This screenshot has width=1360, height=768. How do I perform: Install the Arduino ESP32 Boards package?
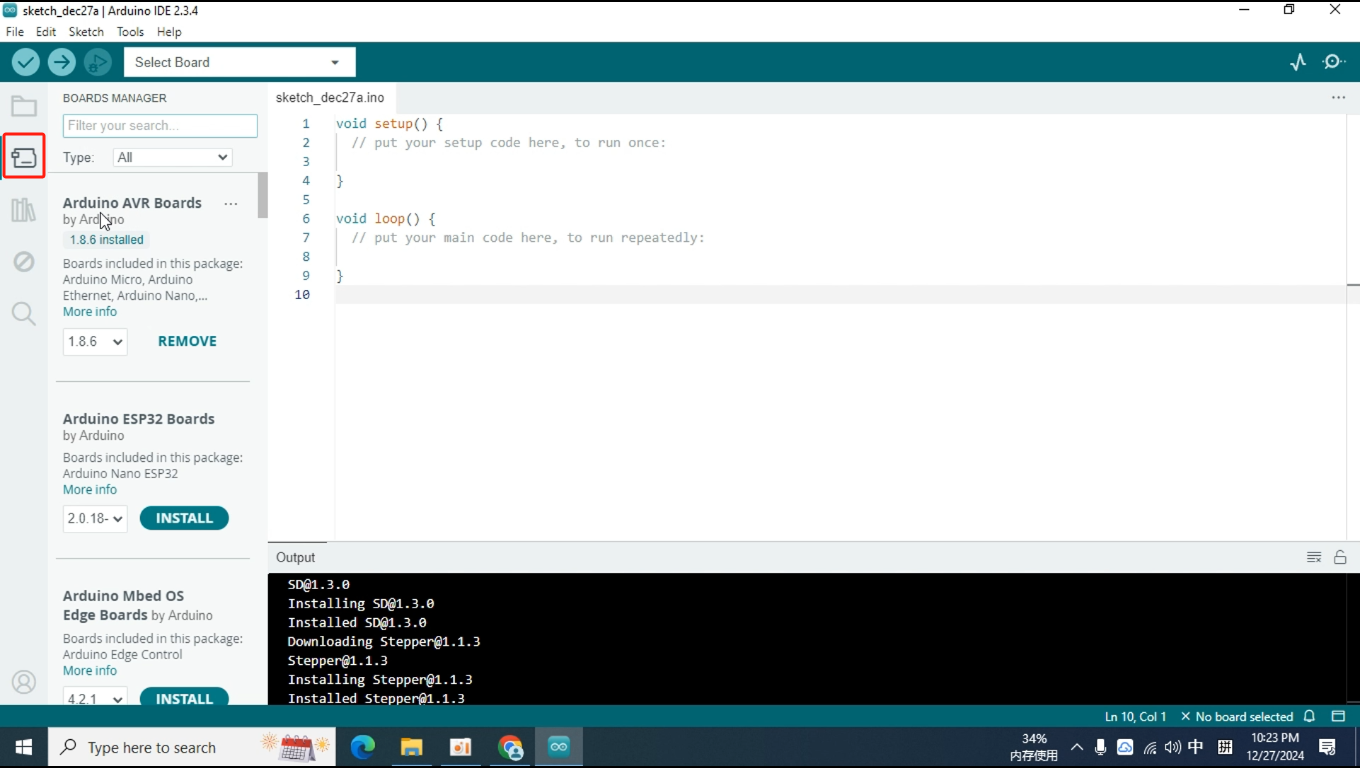point(184,518)
